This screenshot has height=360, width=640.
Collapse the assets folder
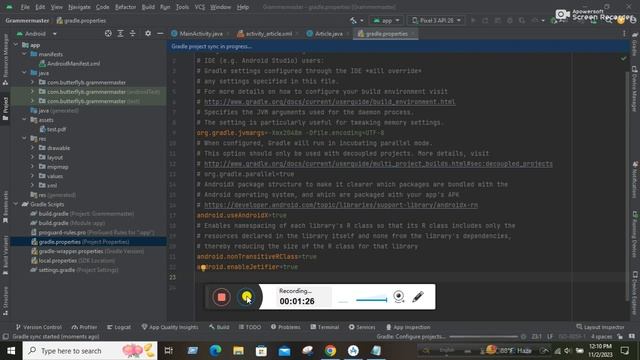(x=24, y=120)
